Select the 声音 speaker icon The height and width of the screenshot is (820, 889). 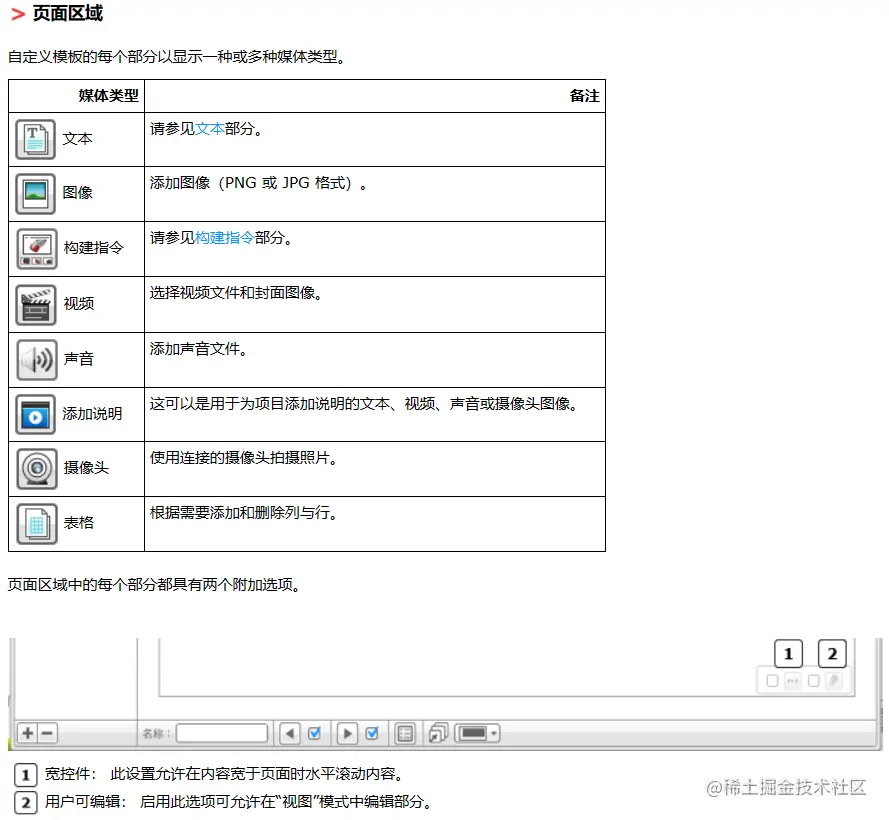(x=36, y=358)
